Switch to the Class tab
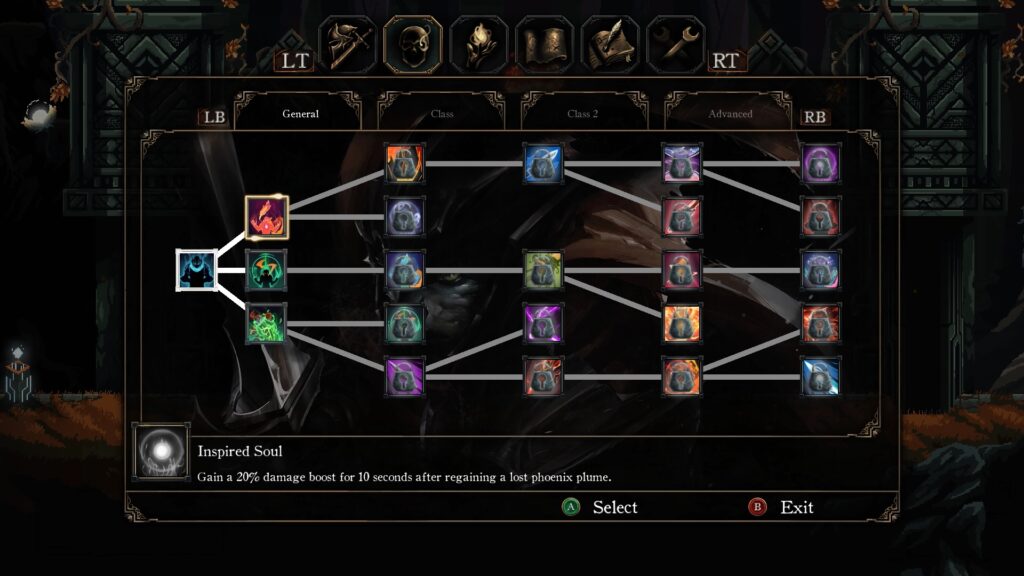 [441, 114]
